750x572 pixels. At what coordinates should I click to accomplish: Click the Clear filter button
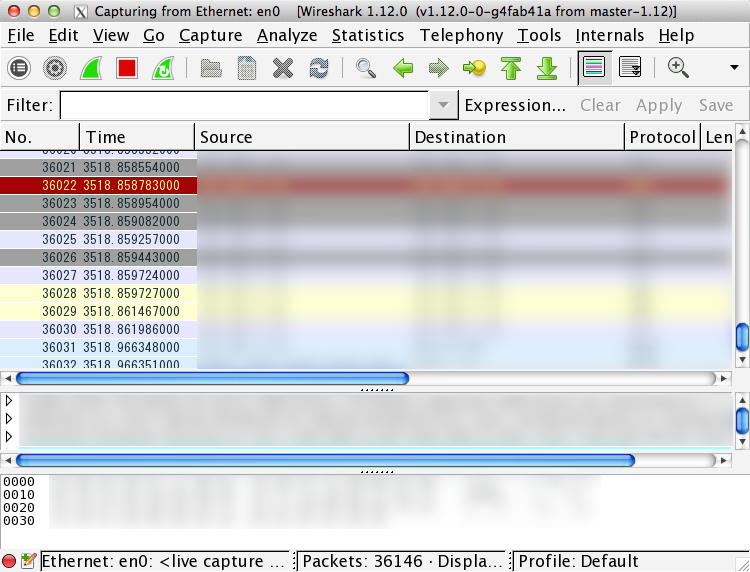600,105
